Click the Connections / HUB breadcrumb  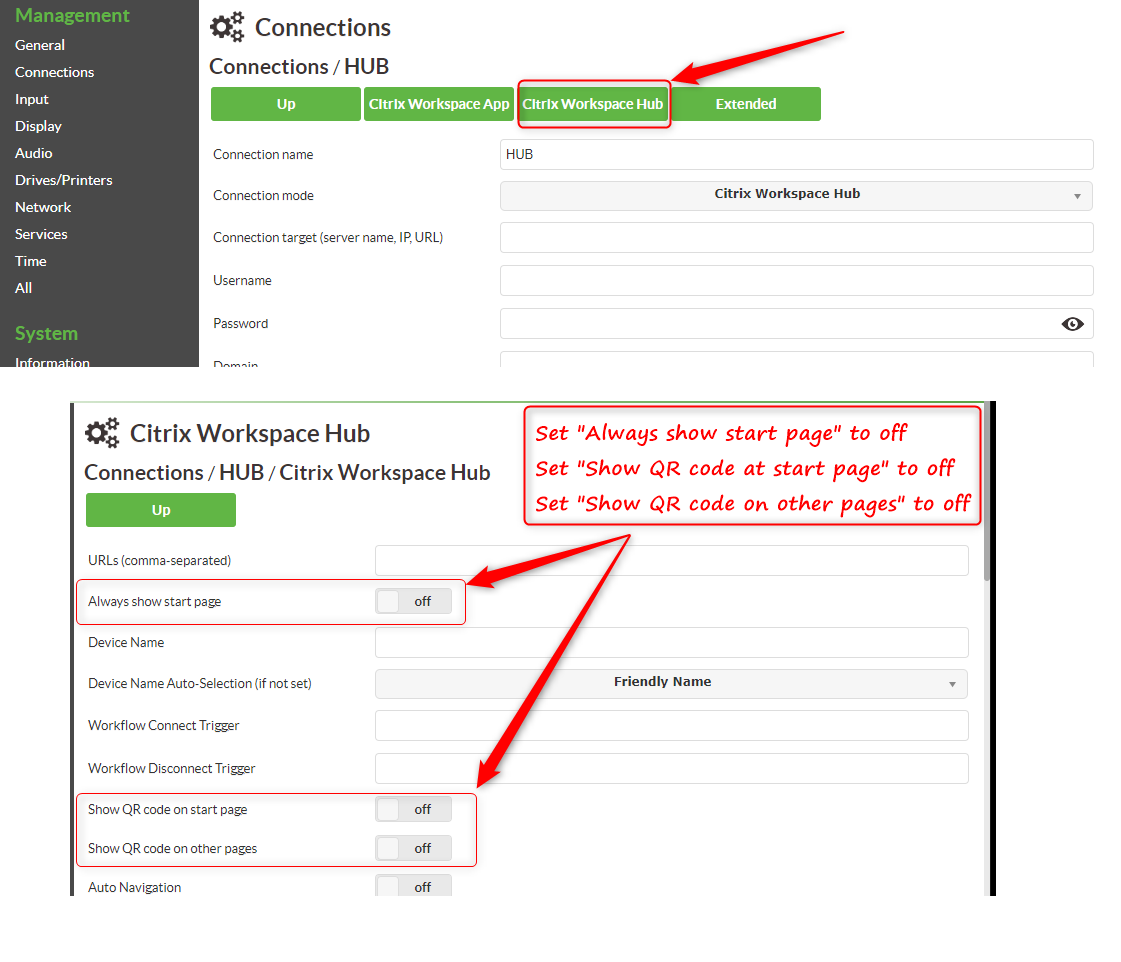(299, 66)
